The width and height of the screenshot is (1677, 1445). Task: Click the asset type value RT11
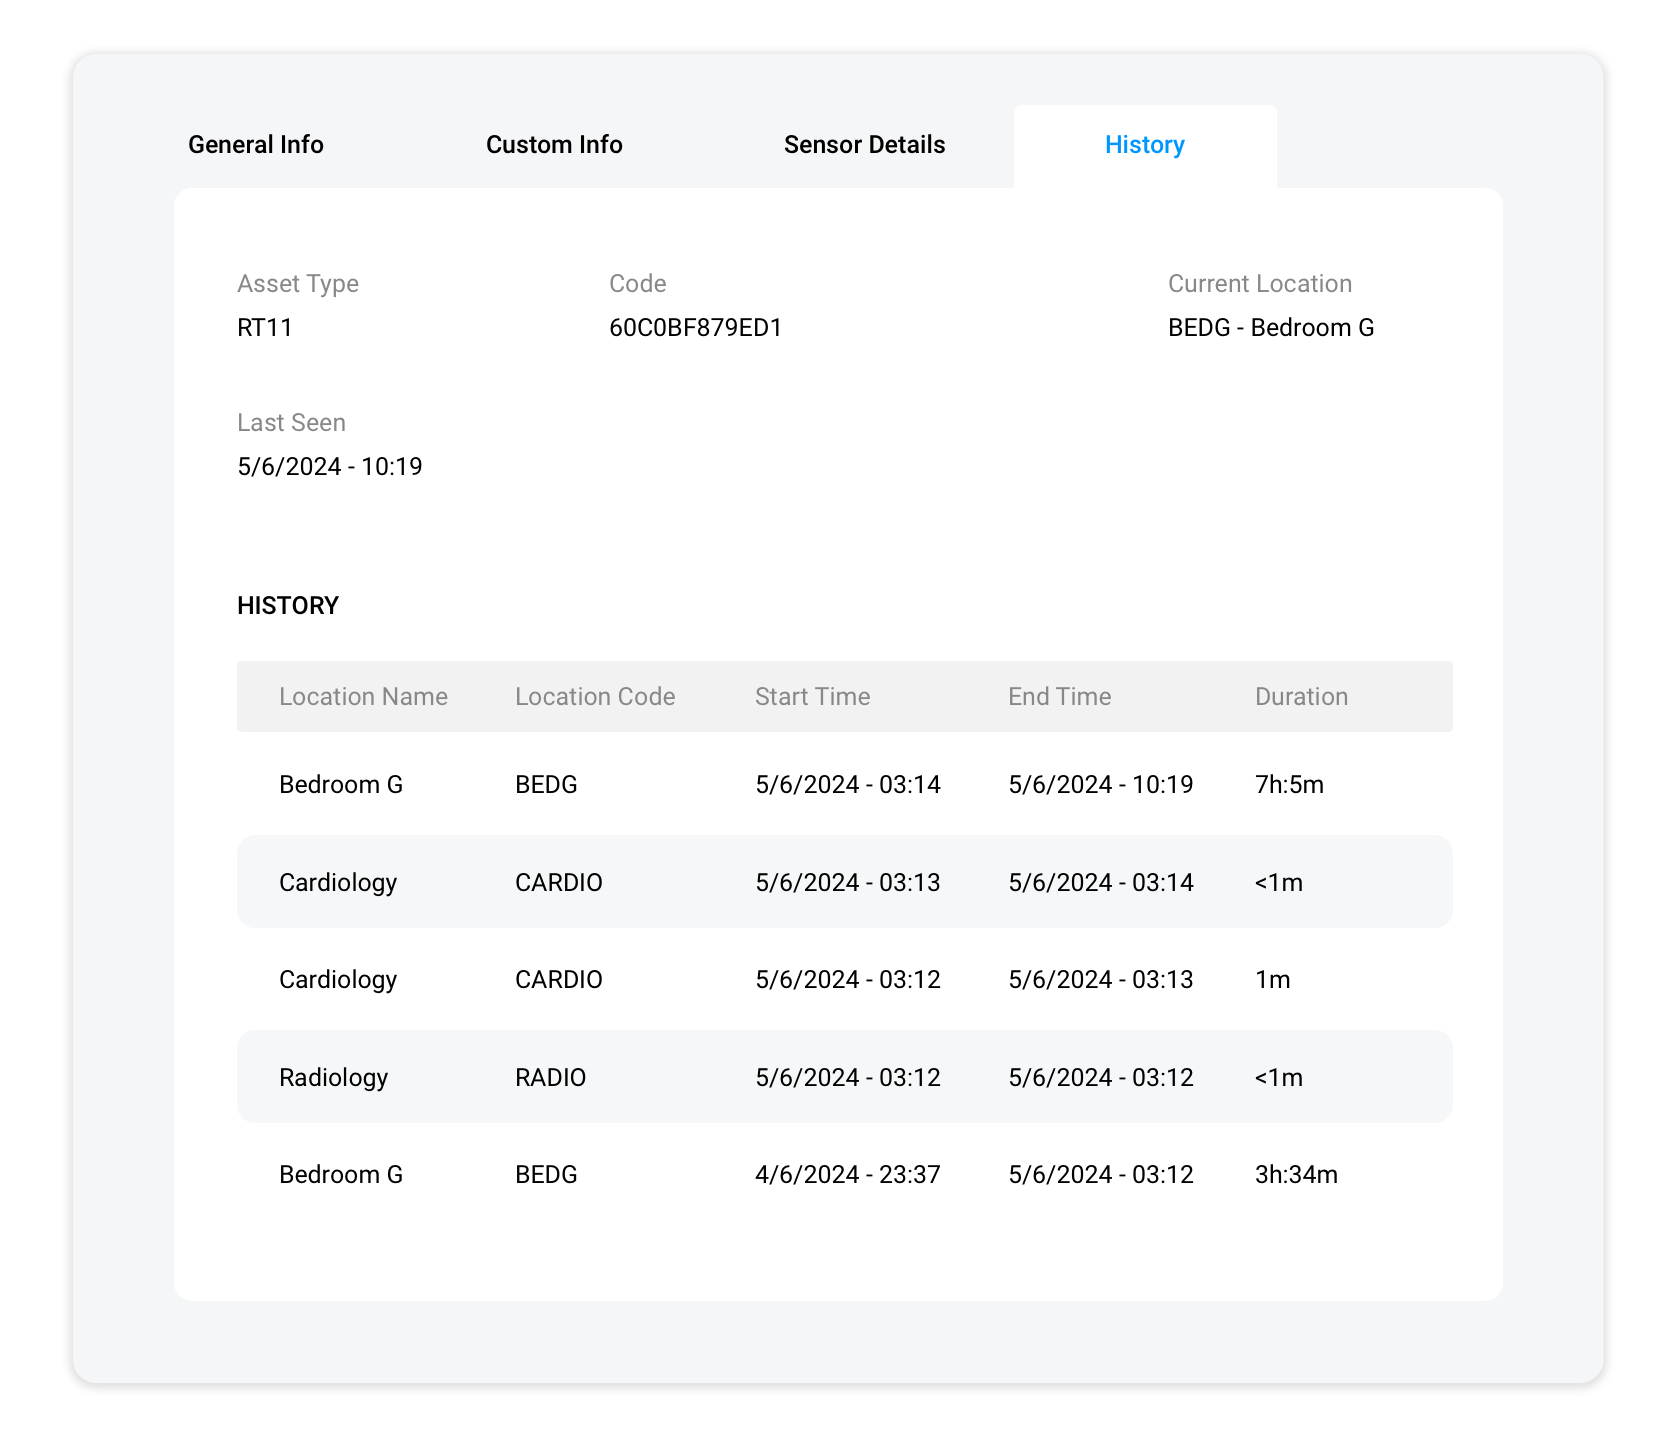point(265,327)
